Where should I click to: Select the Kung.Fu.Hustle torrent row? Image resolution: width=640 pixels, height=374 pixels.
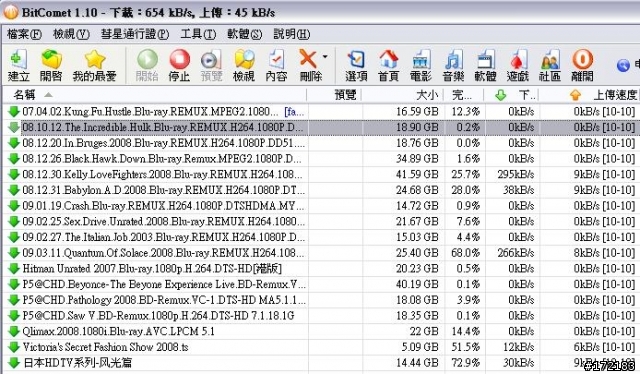(x=321, y=111)
